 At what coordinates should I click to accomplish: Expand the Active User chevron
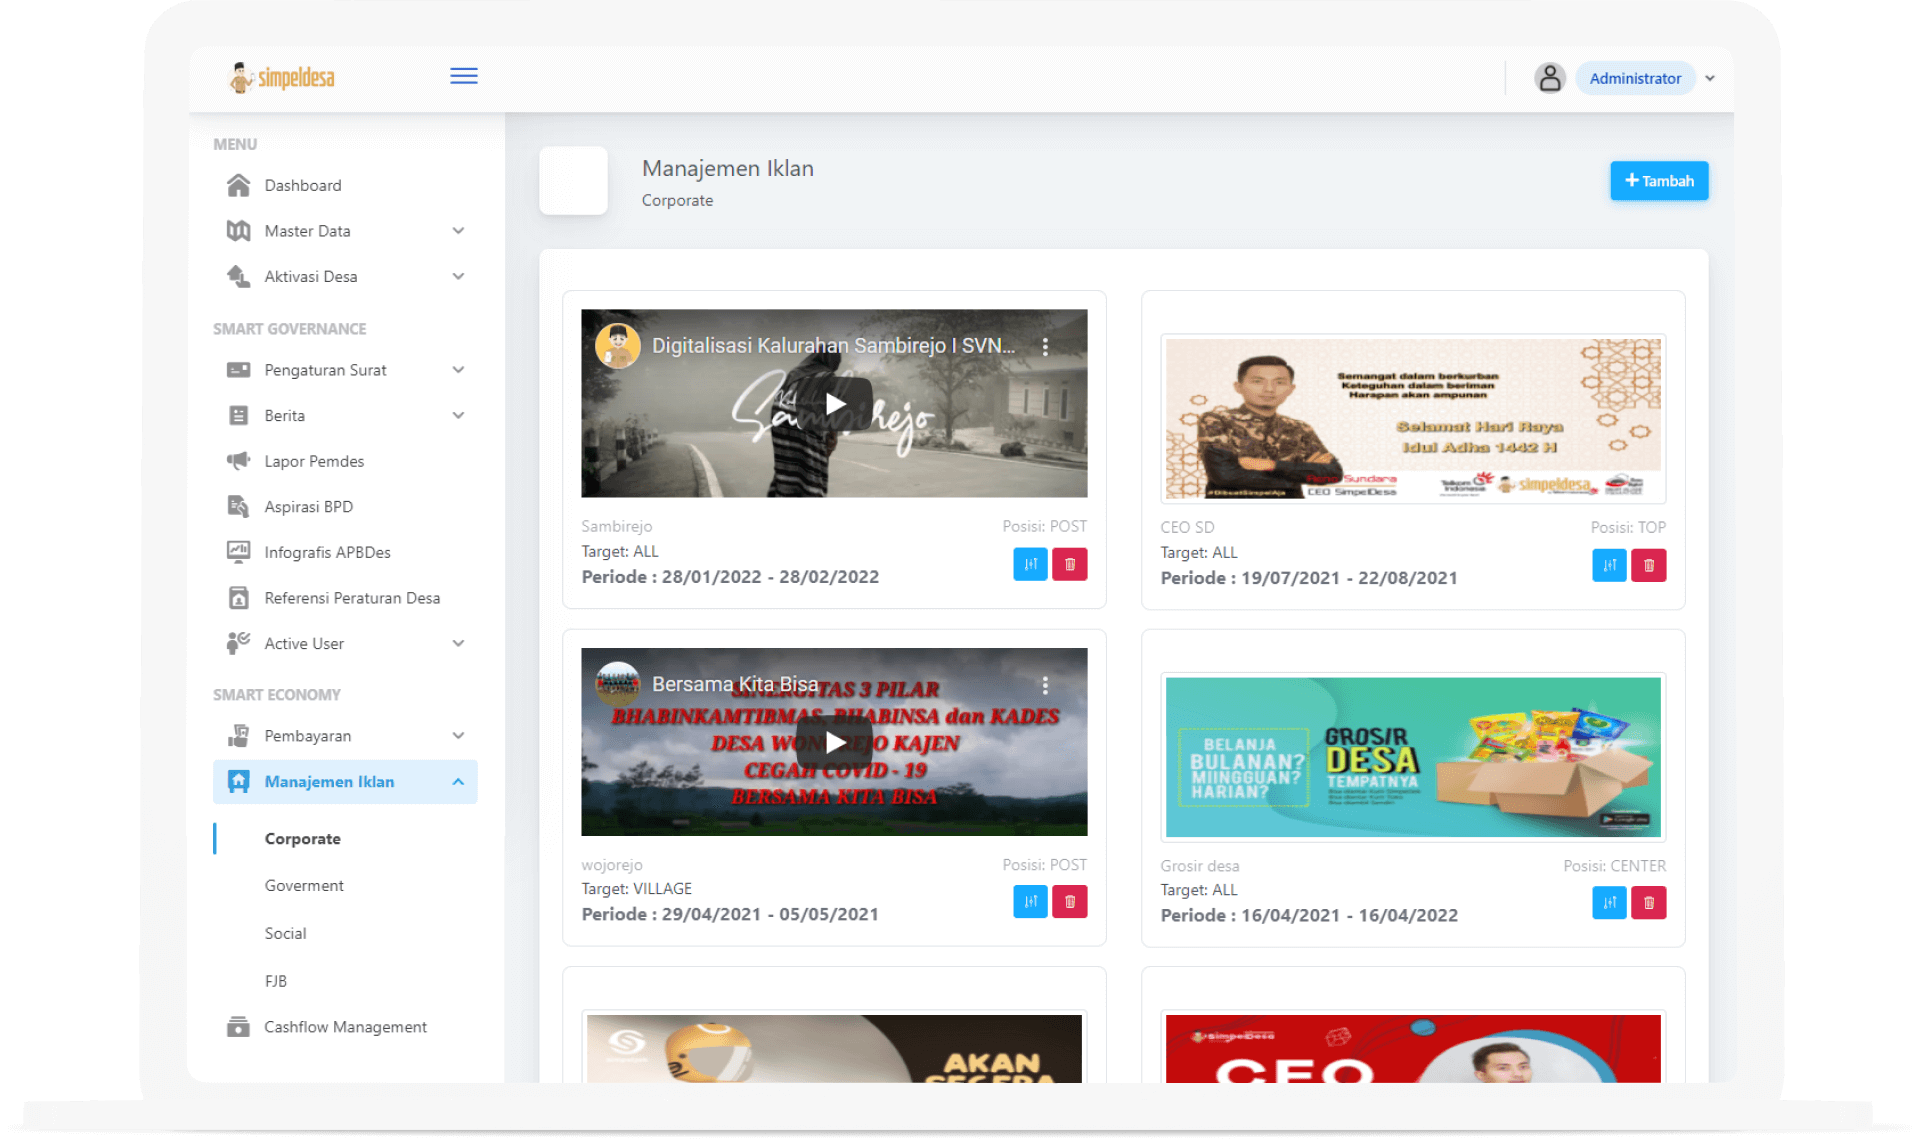458,643
